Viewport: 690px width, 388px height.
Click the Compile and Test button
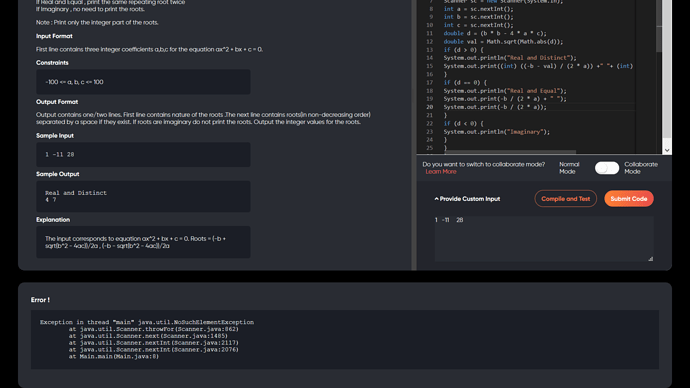[565, 199]
